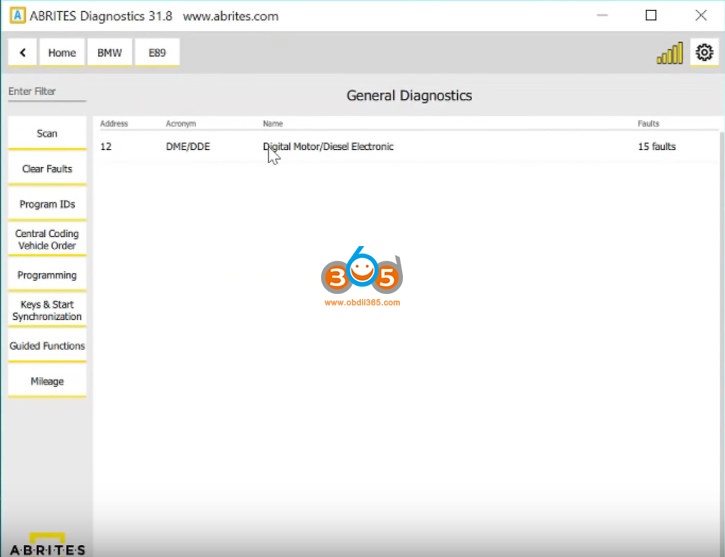Focus the Enter Filter field
The image size is (725, 557).
(x=47, y=92)
